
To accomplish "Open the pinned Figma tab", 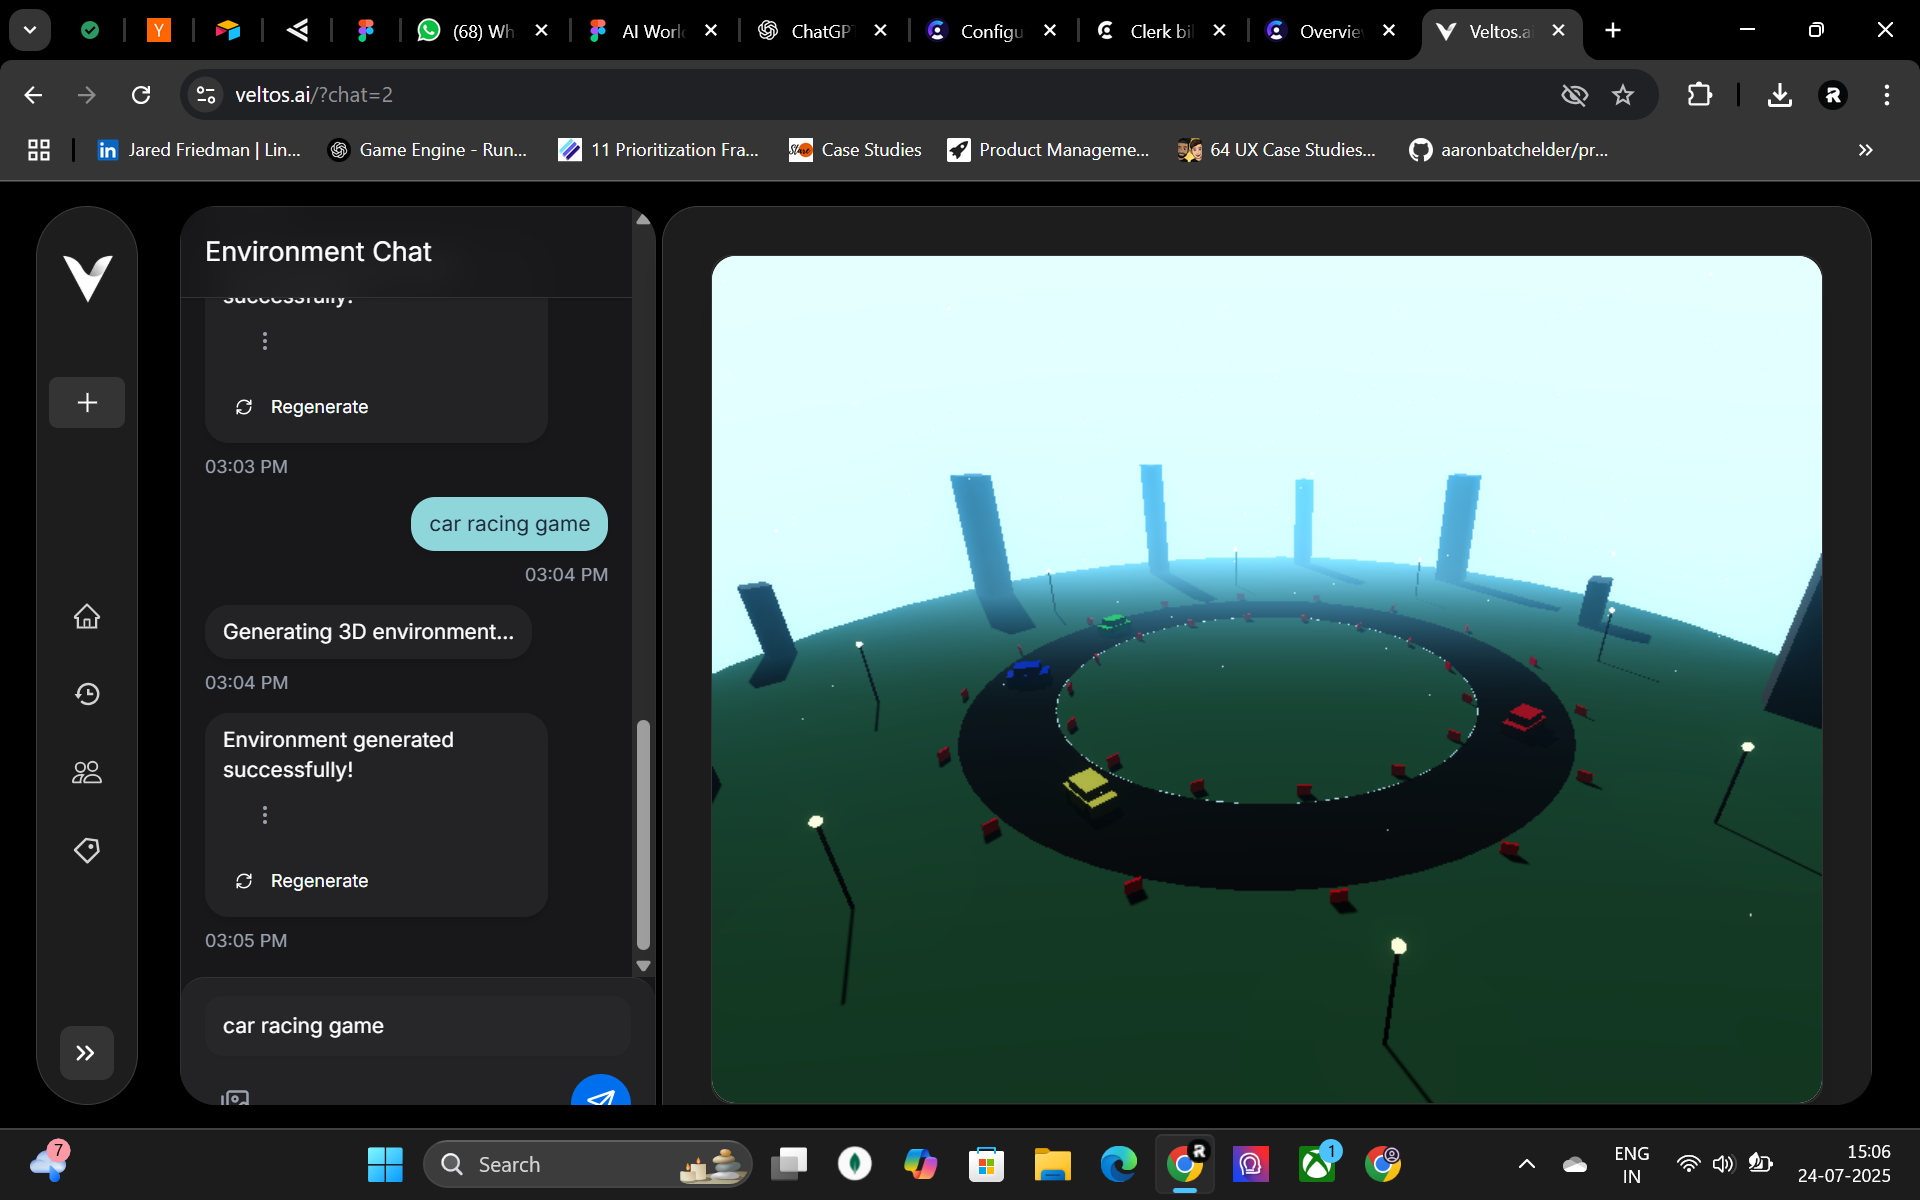I will pos(366,31).
